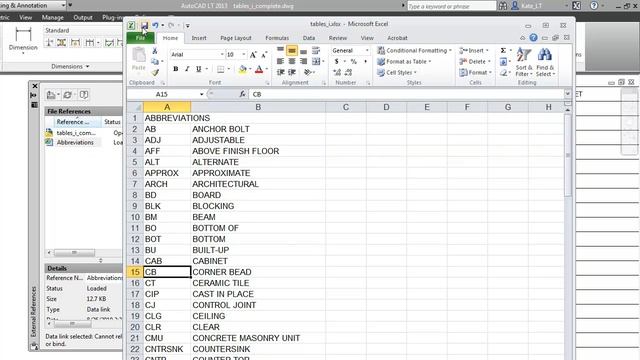Click the Save icon in Excel's quick access toolbar

click(x=144, y=25)
